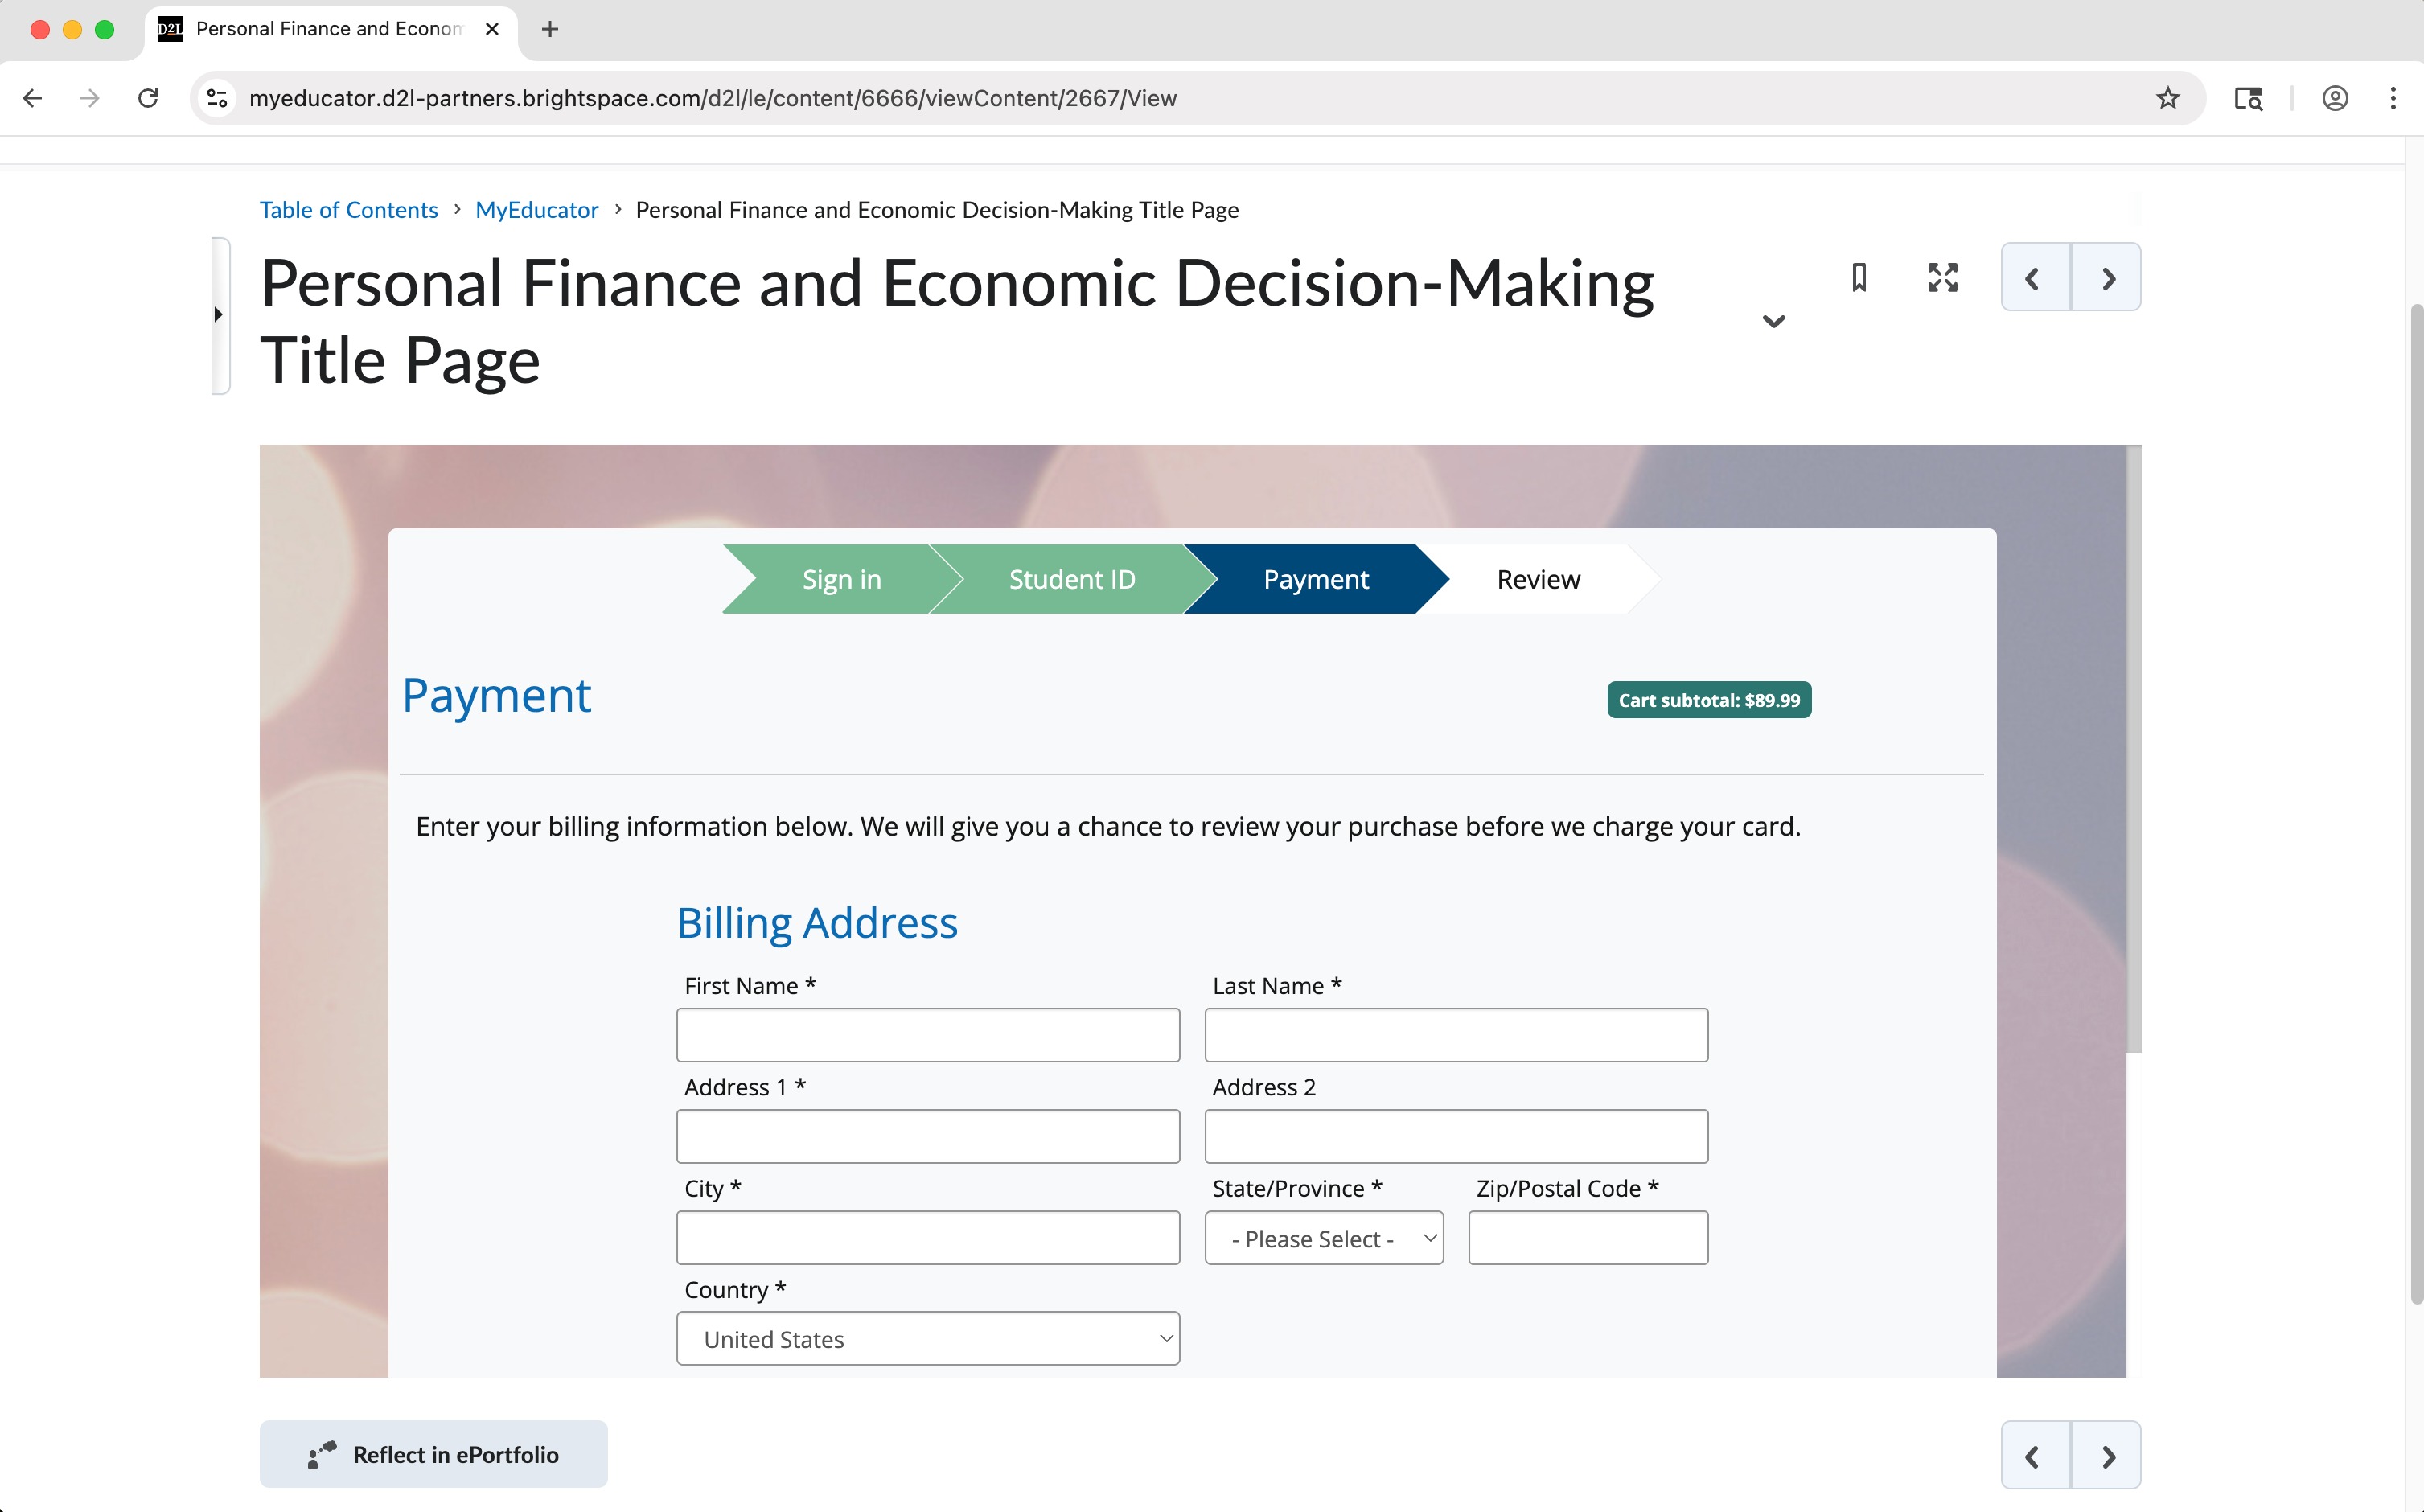Image resolution: width=2424 pixels, height=1512 pixels.
Task: Go to the previous topic using the top arrow
Action: pyautogui.click(x=2034, y=278)
